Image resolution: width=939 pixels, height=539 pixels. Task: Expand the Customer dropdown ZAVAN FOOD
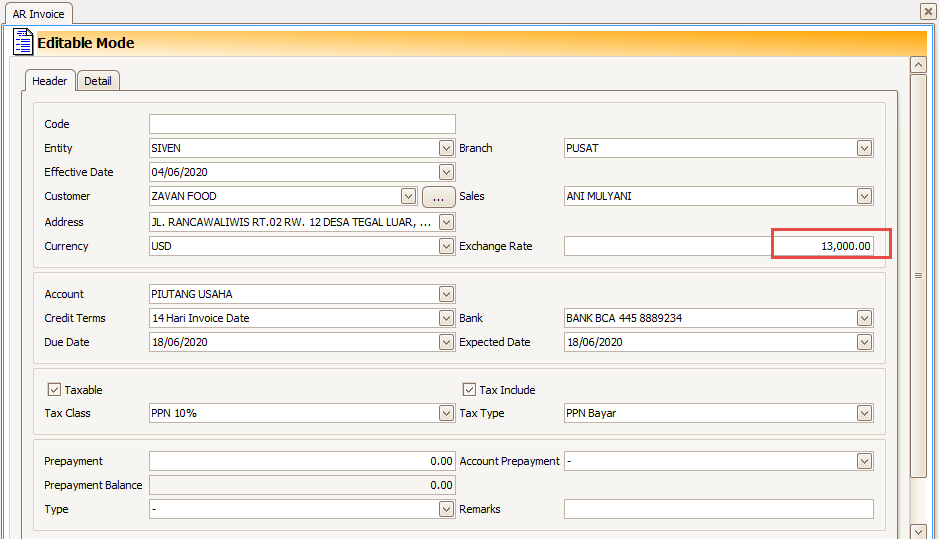pos(408,196)
